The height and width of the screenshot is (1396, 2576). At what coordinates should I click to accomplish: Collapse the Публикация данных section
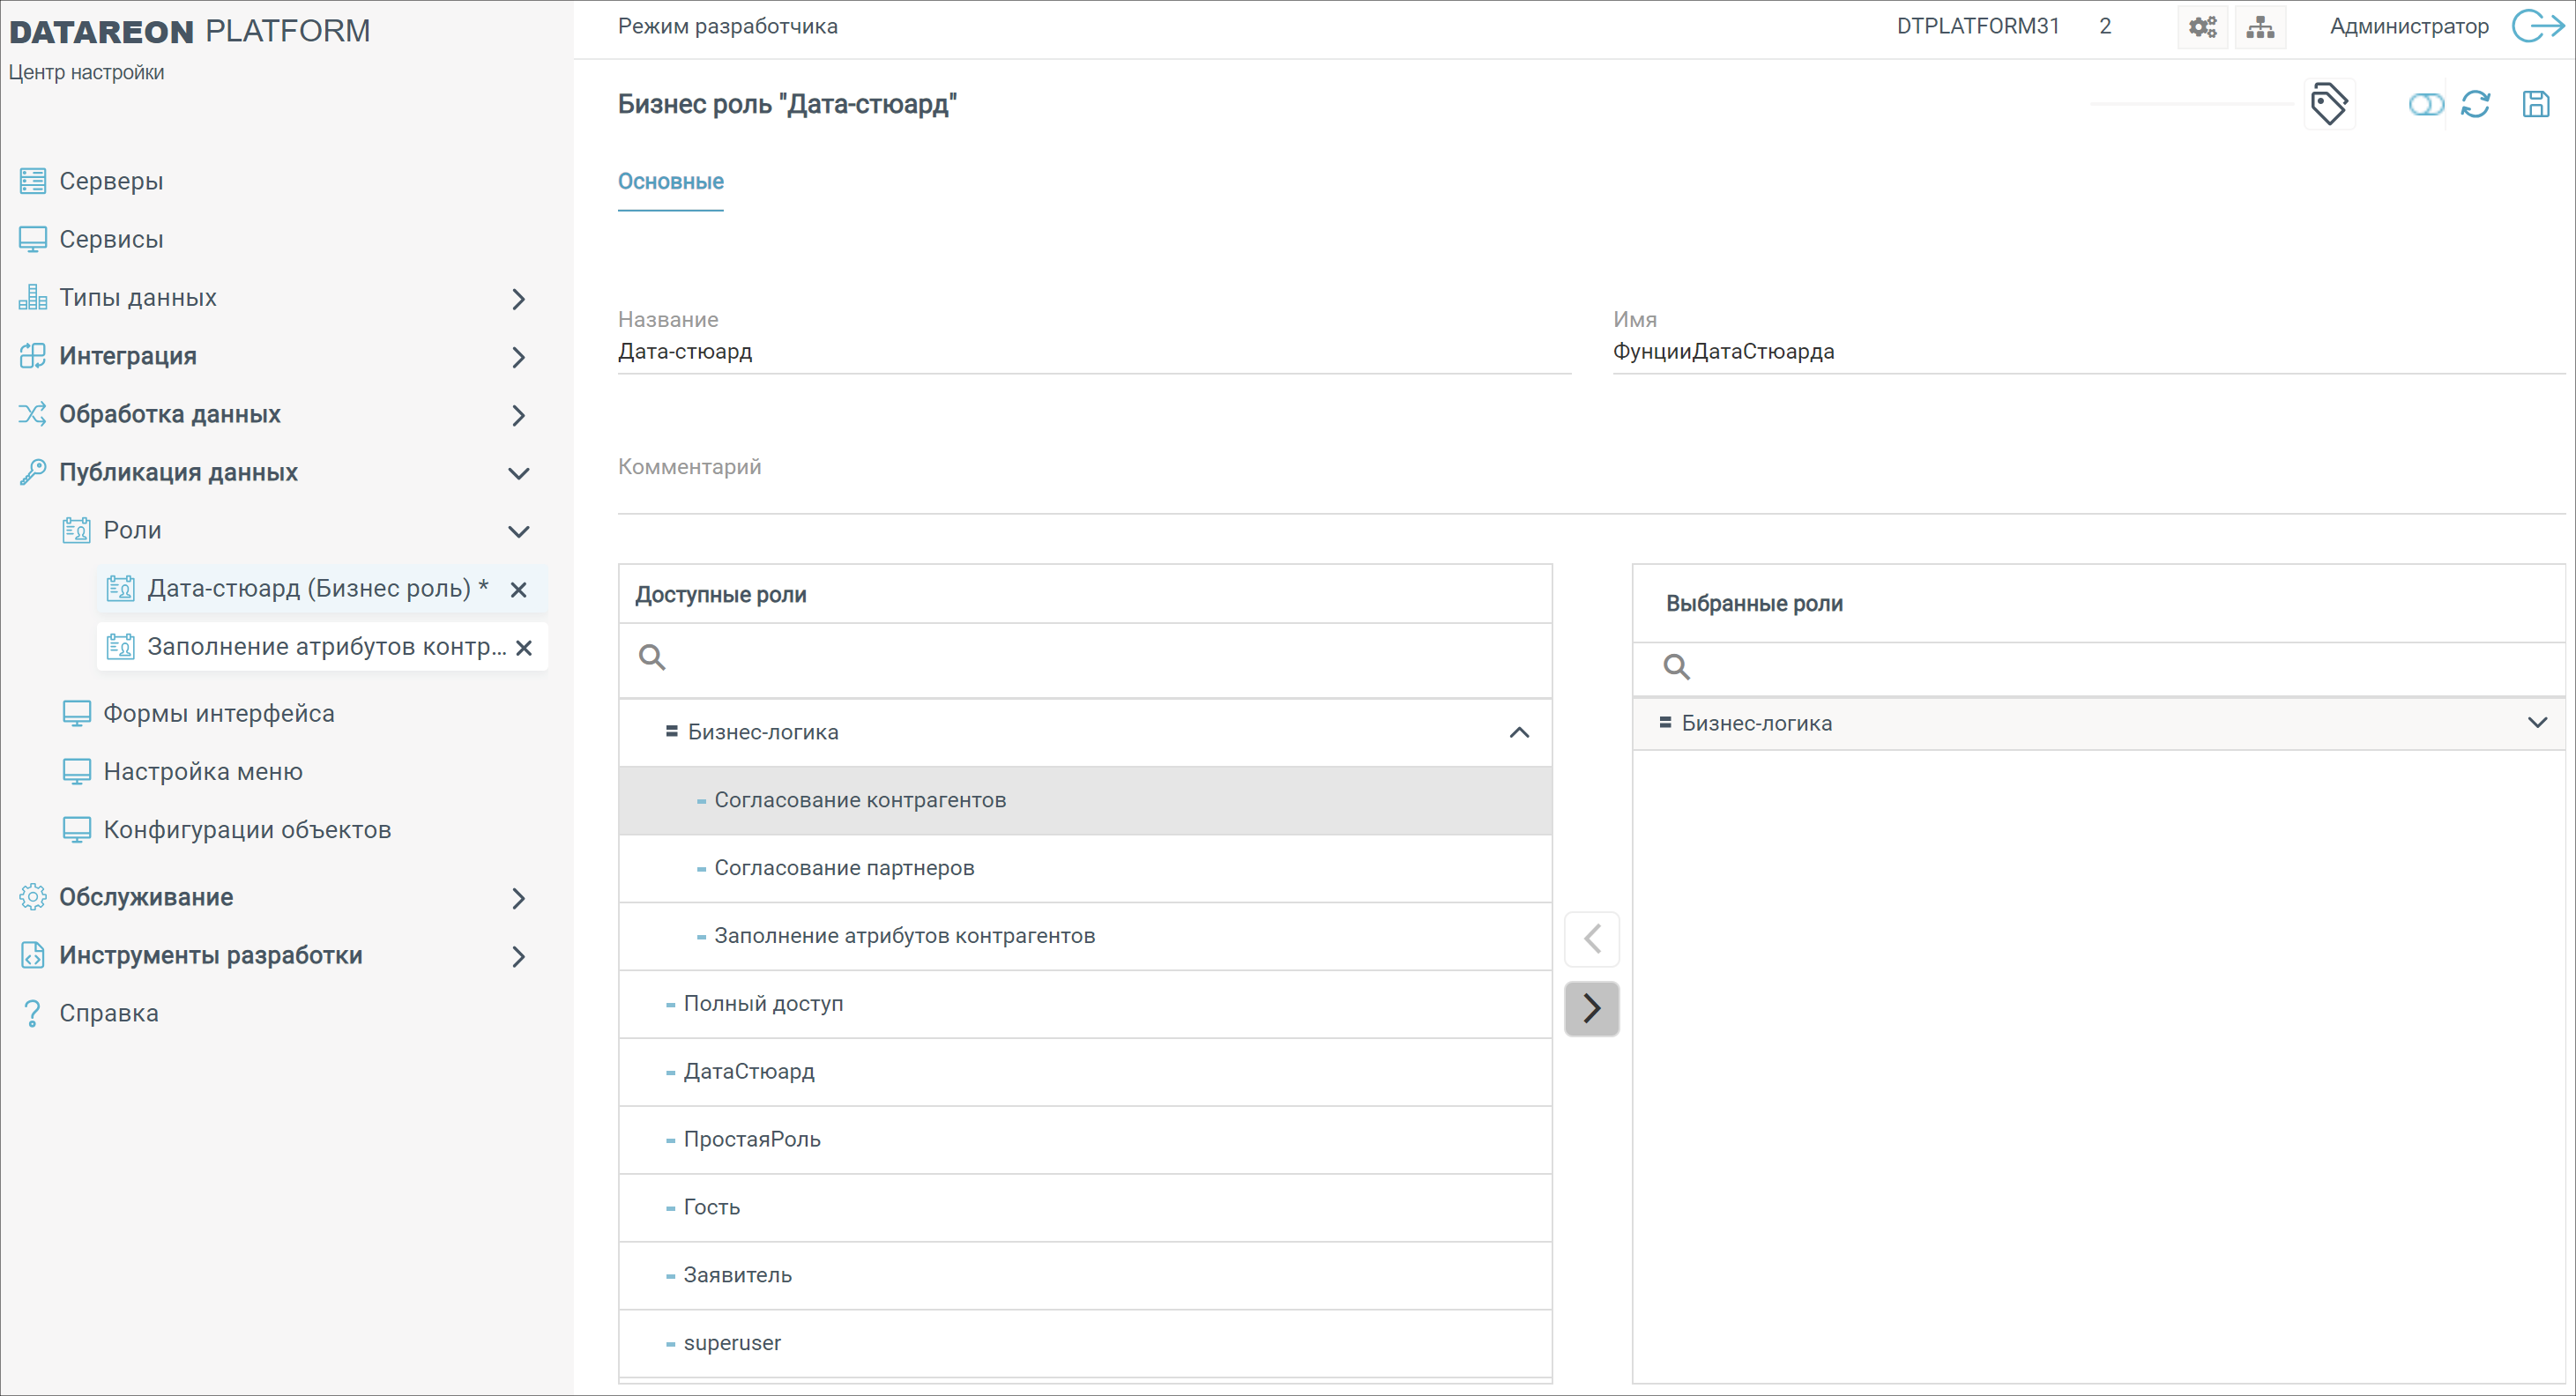pyautogui.click(x=518, y=473)
